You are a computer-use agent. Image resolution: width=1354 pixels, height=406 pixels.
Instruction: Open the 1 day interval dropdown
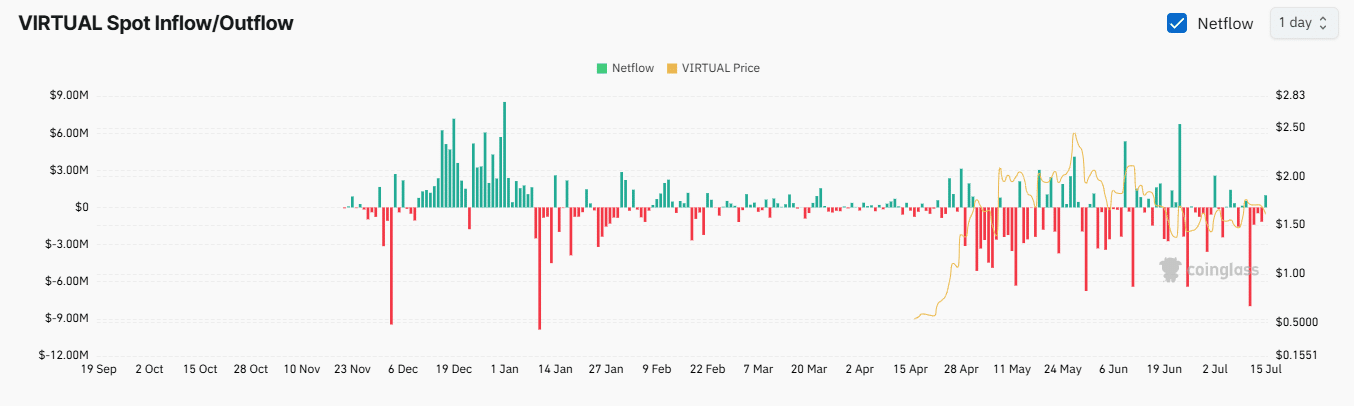pos(1303,23)
